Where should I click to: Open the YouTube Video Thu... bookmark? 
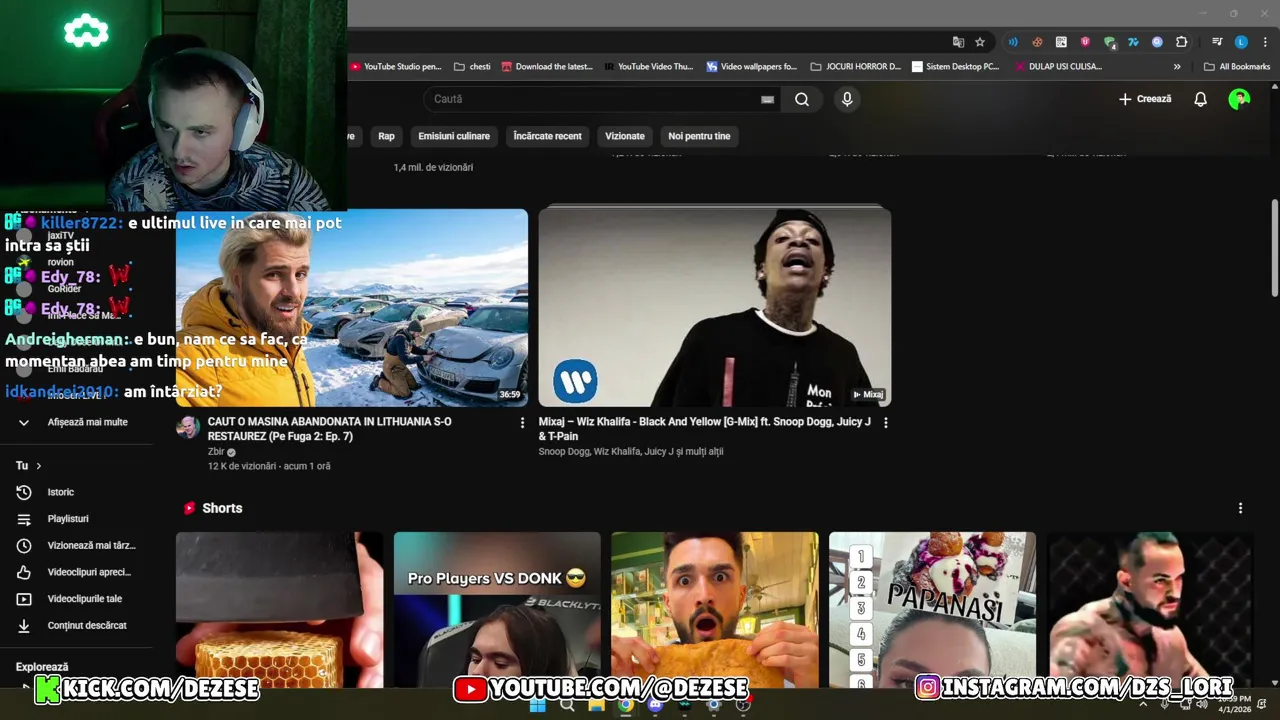tap(649, 67)
